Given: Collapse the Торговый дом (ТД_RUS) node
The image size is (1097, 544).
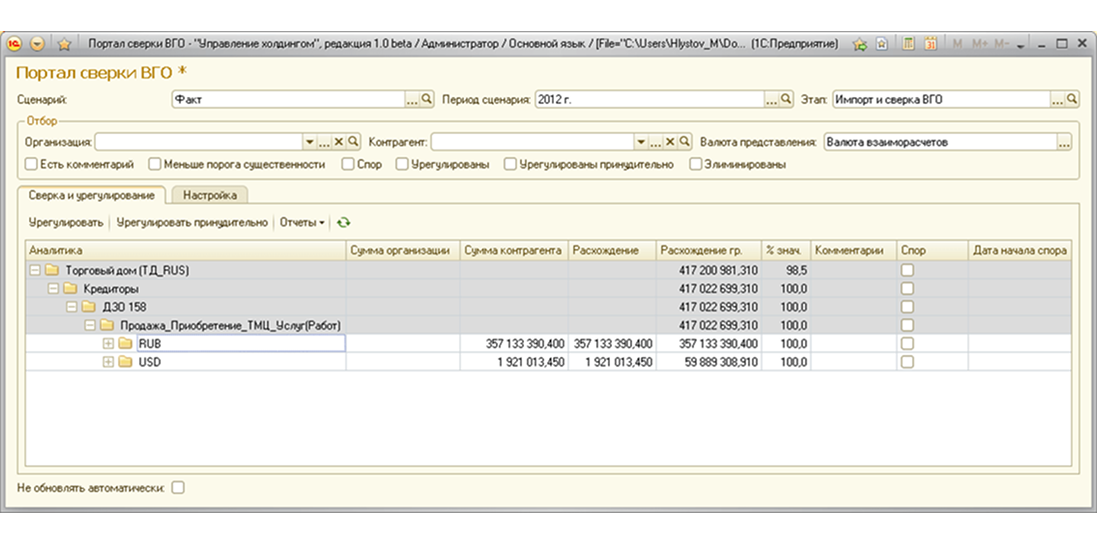Looking at the screenshot, I should click(x=34, y=270).
